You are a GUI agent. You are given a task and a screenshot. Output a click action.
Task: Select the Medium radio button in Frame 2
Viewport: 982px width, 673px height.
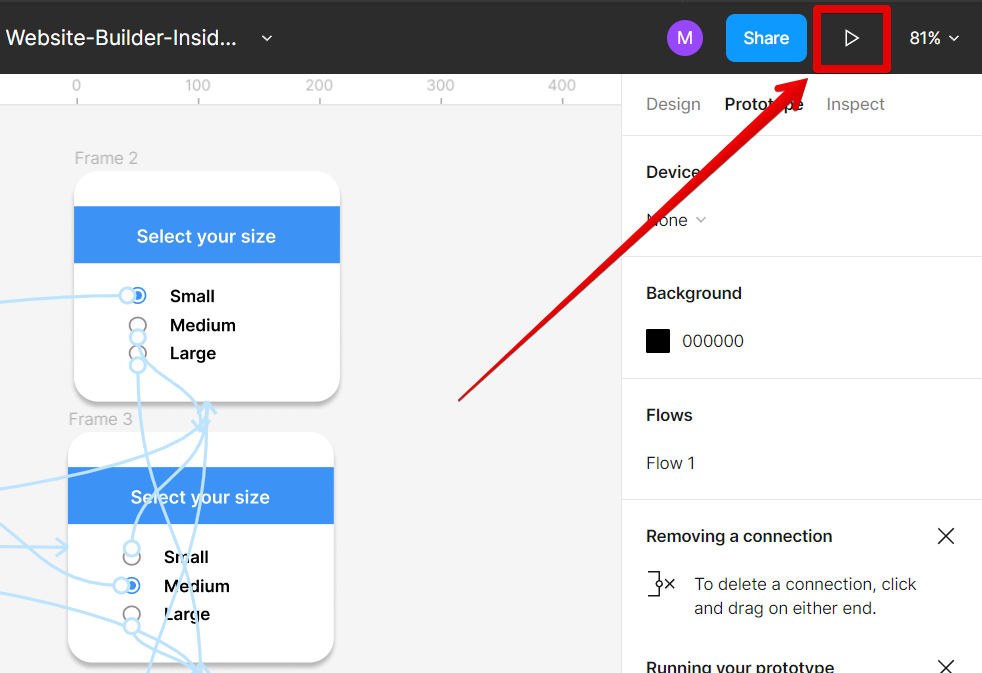tap(138, 325)
